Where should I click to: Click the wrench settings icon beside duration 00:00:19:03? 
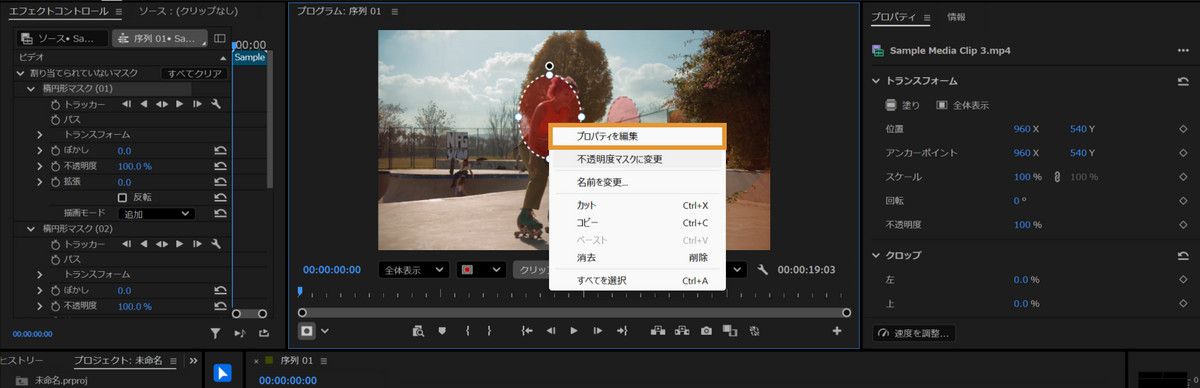(x=763, y=270)
